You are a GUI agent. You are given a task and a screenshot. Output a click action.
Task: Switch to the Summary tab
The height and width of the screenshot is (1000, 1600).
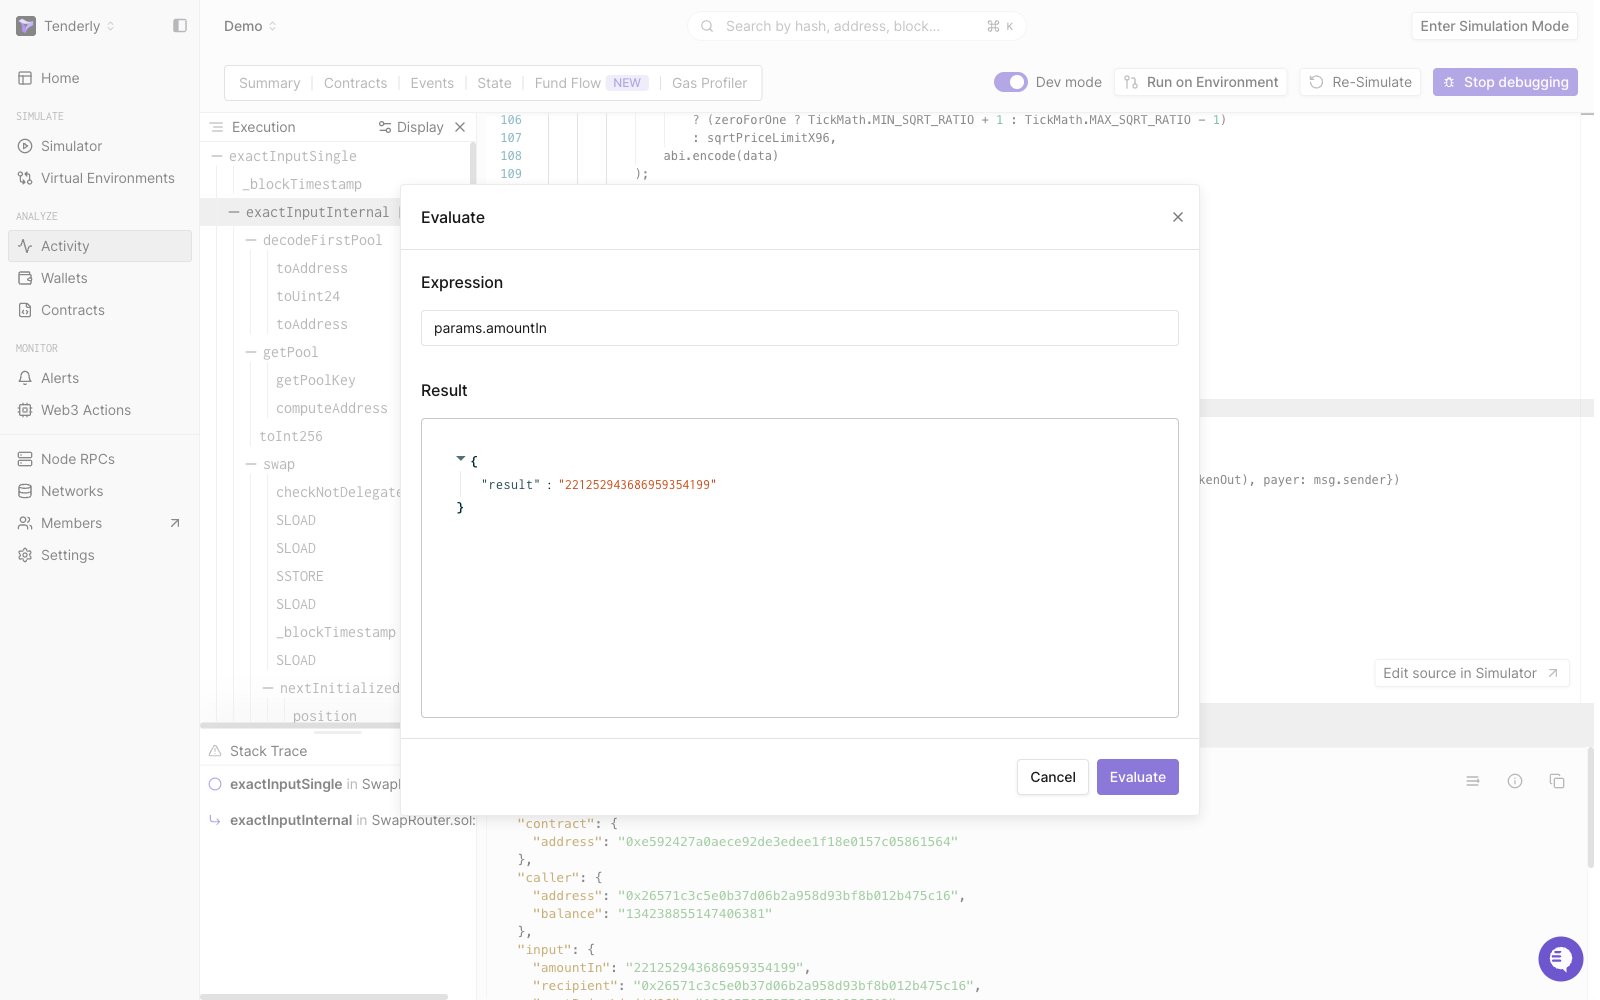tap(269, 83)
